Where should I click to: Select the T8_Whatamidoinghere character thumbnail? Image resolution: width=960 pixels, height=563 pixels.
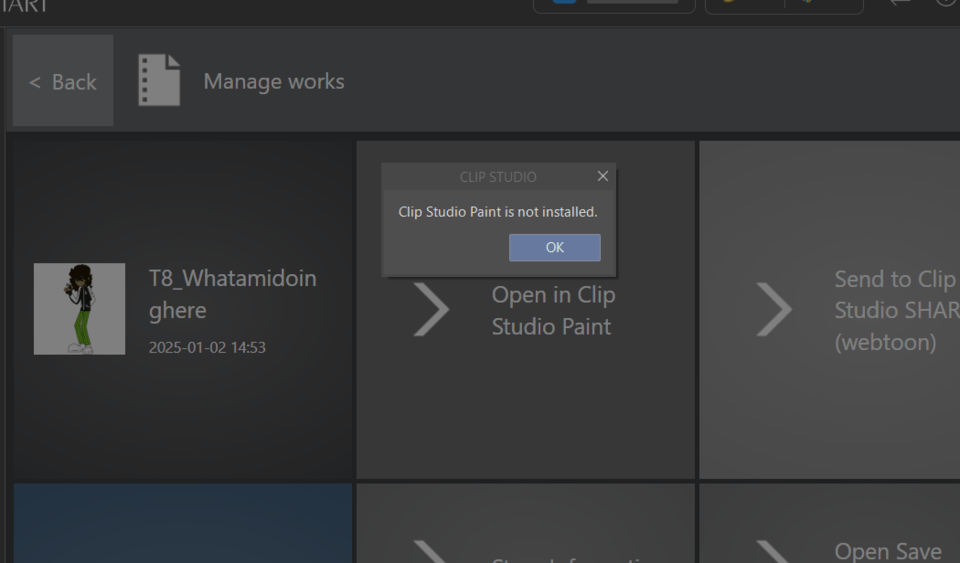(x=79, y=308)
